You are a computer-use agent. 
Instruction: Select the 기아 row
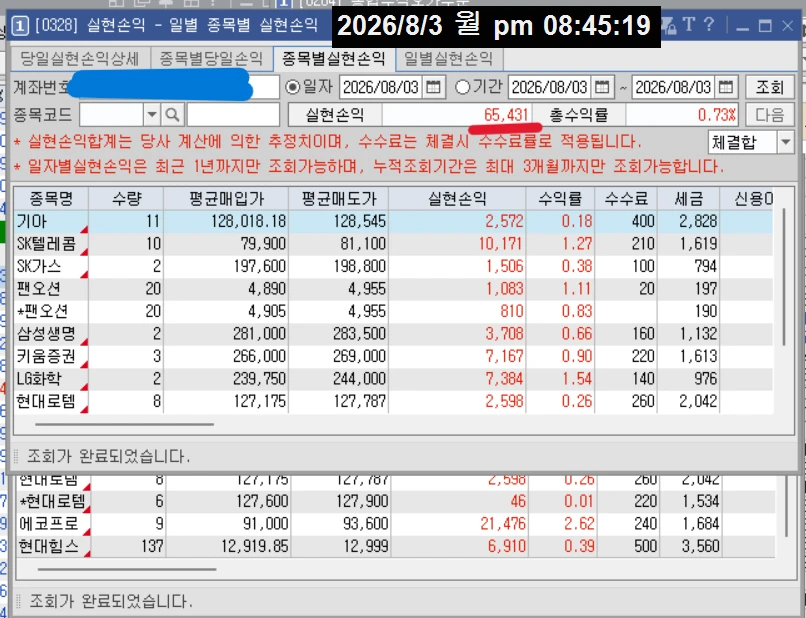393,221
